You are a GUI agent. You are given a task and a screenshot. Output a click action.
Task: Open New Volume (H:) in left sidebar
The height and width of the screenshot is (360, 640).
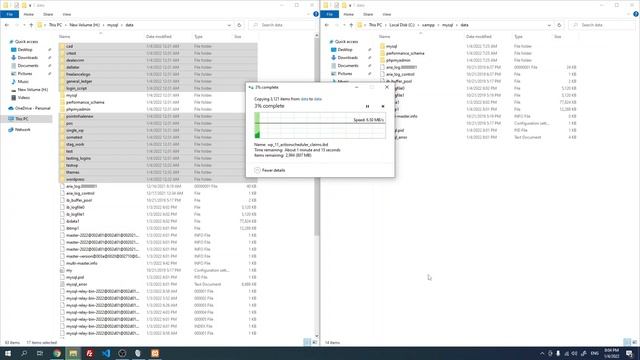(x=32, y=89)
